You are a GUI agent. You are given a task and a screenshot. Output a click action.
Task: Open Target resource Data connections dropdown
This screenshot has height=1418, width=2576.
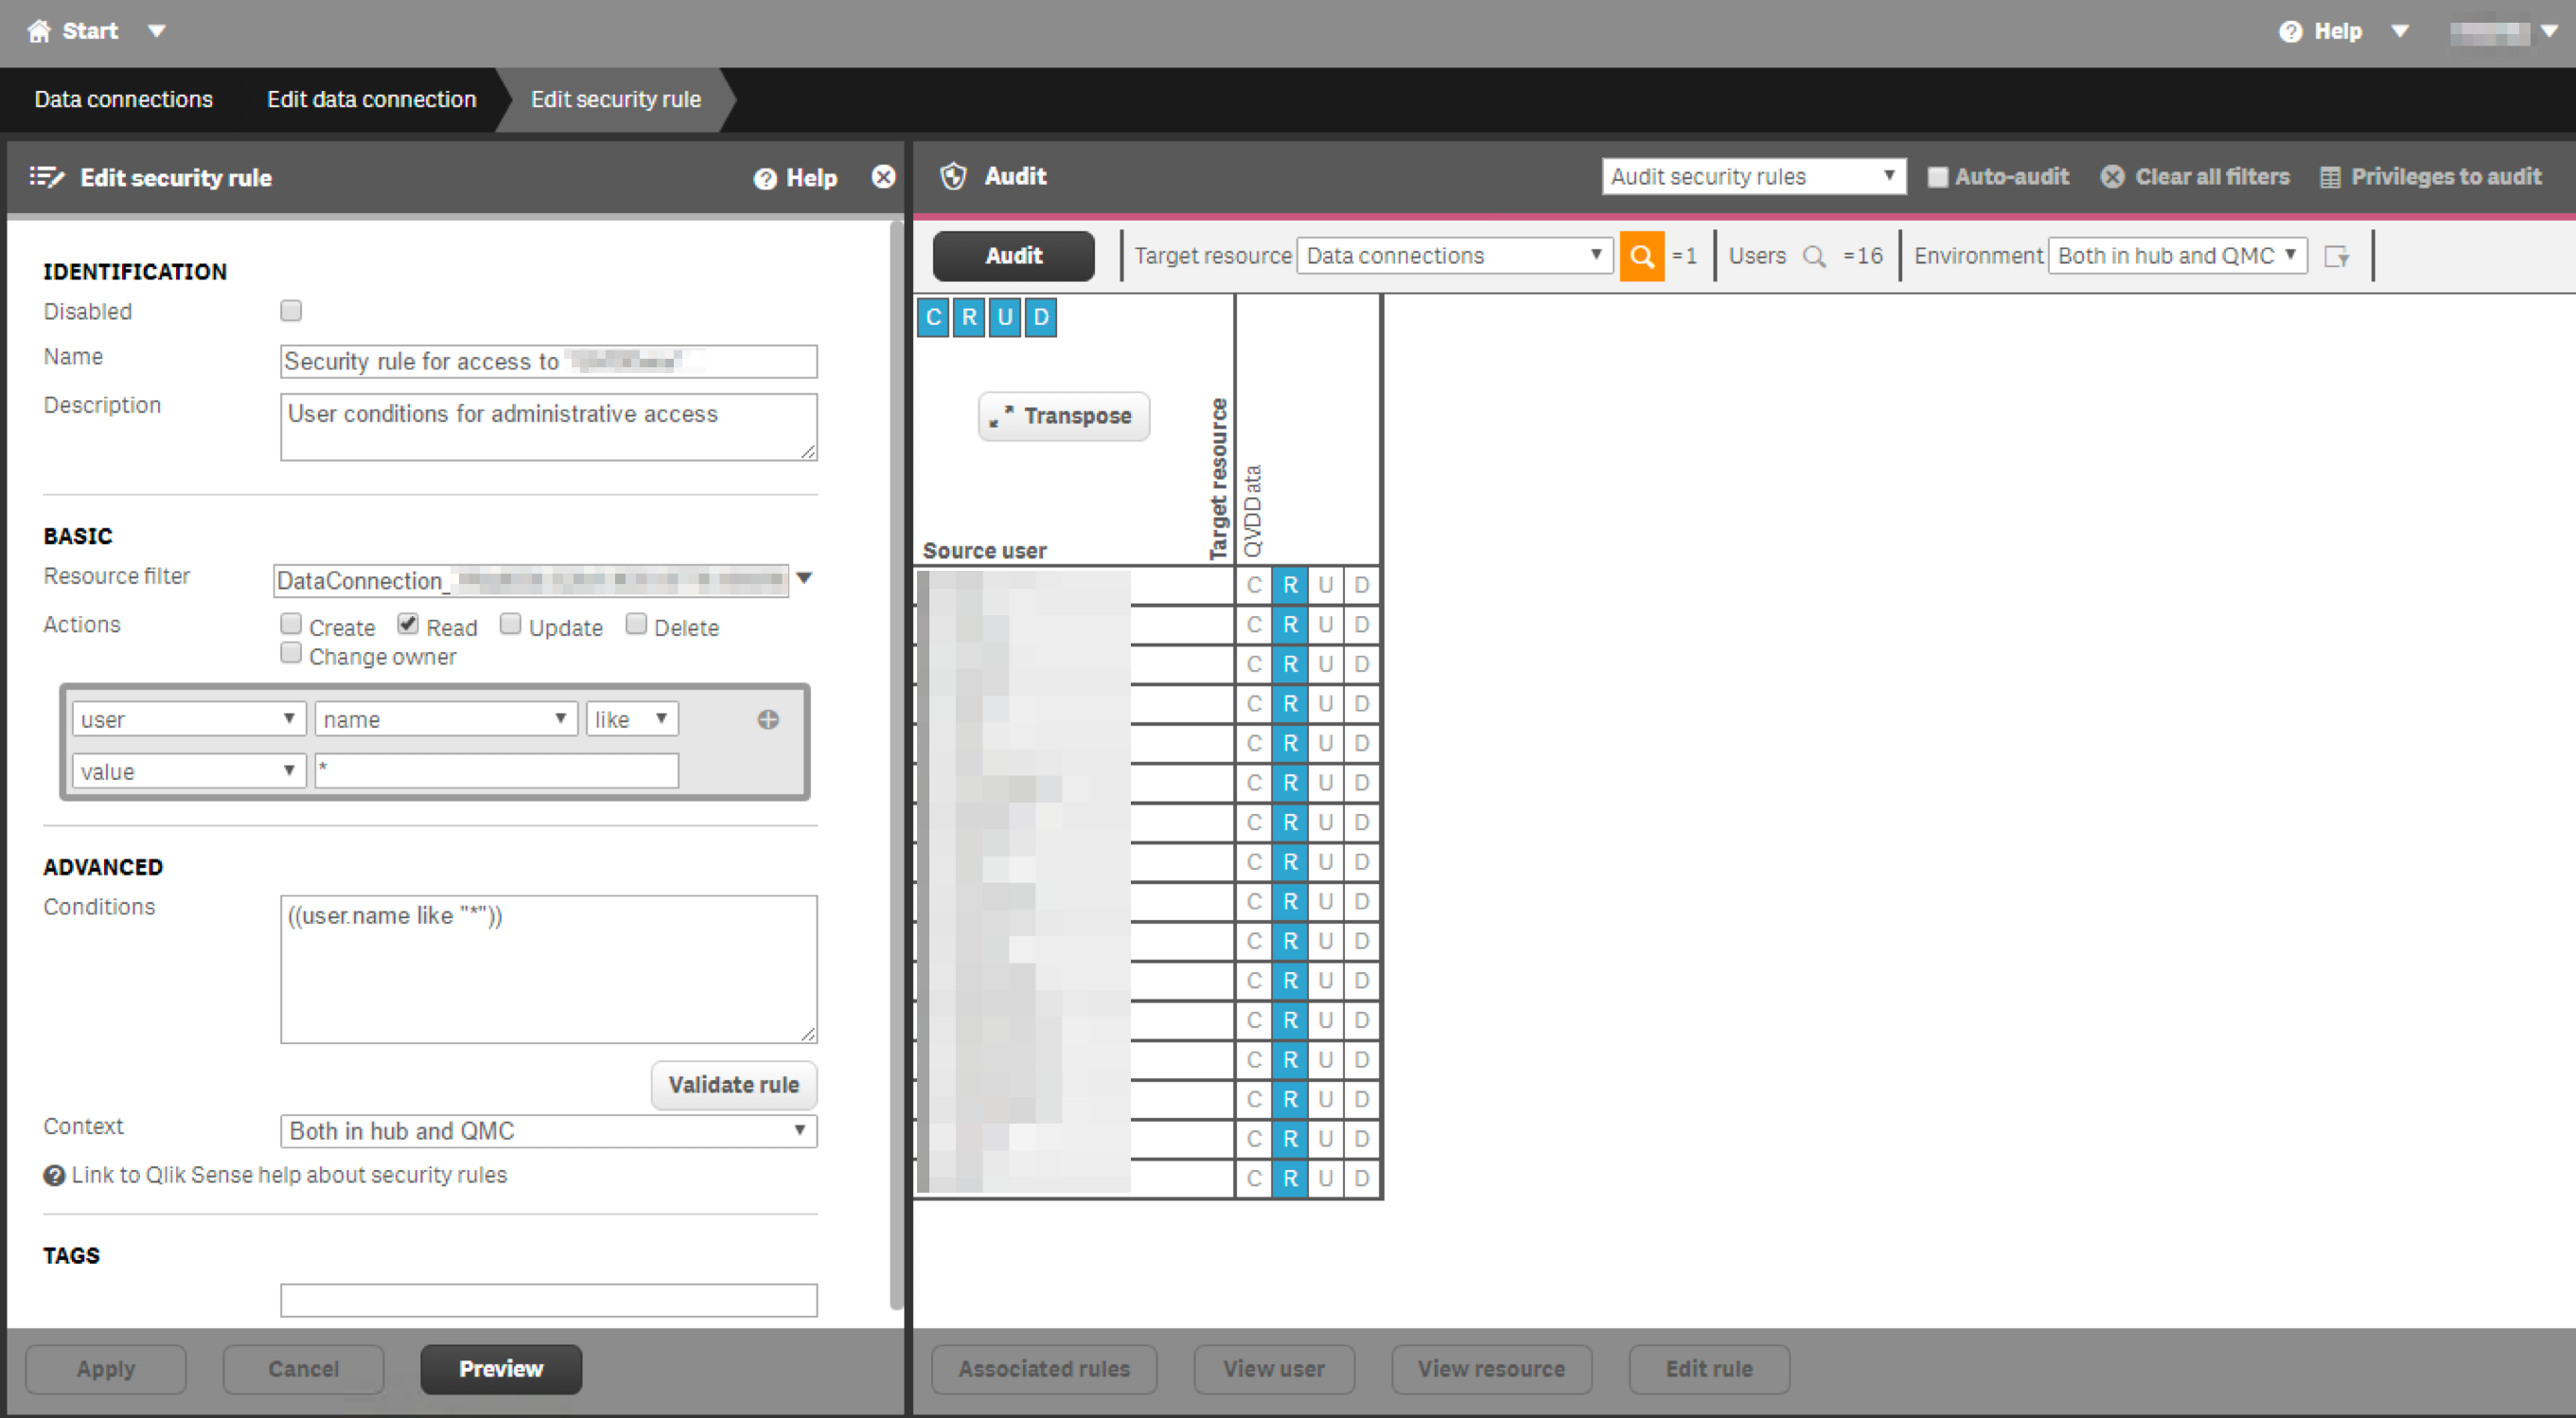click(1454, 256)
